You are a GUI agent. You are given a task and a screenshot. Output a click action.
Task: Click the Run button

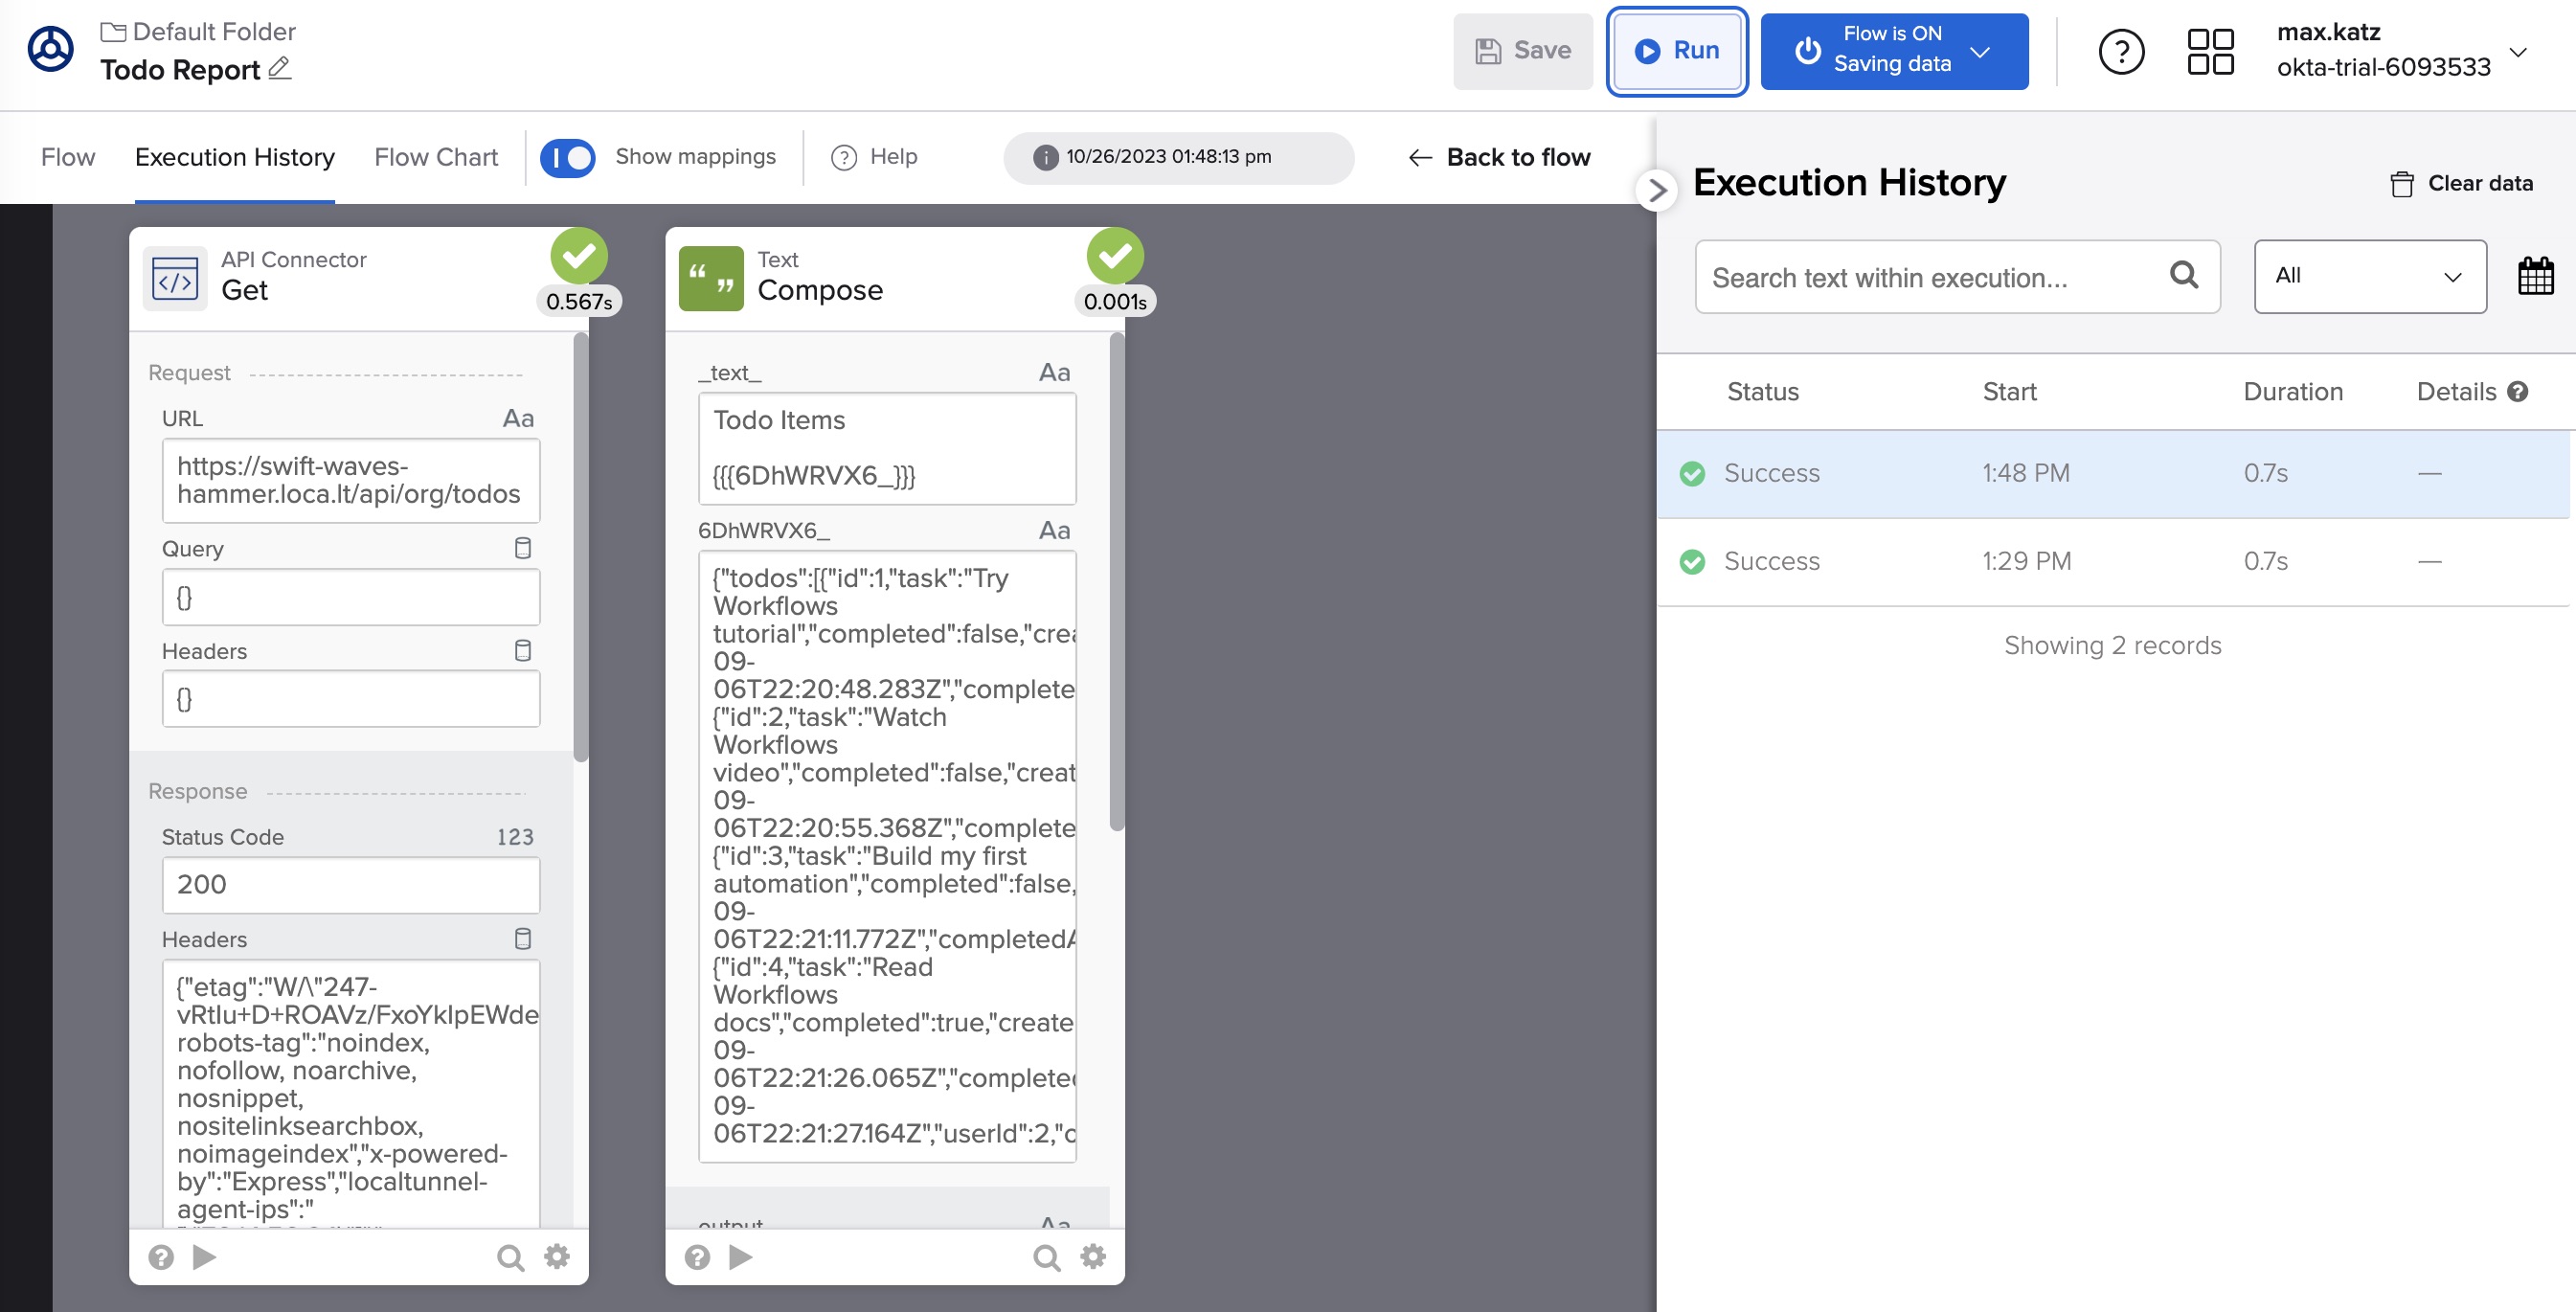tap(1677, 51)
